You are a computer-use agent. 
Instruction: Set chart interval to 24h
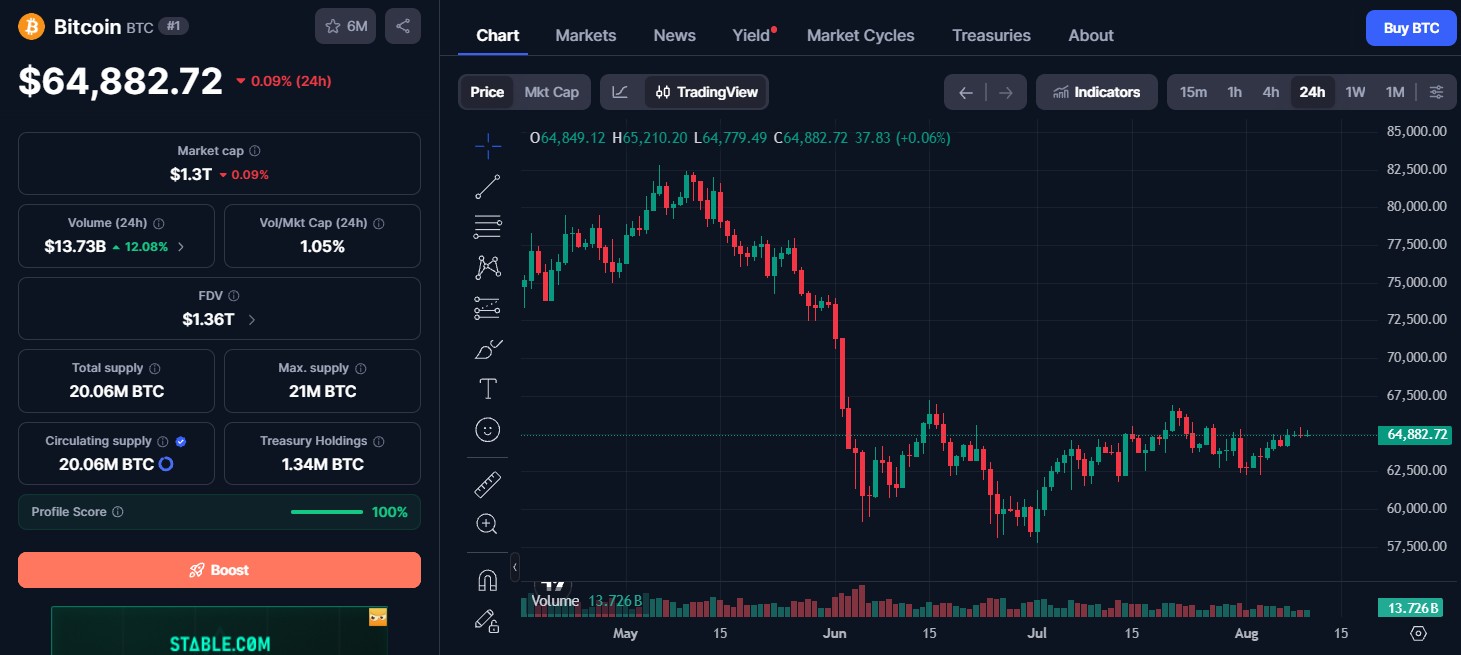[x=1312, y=92]
